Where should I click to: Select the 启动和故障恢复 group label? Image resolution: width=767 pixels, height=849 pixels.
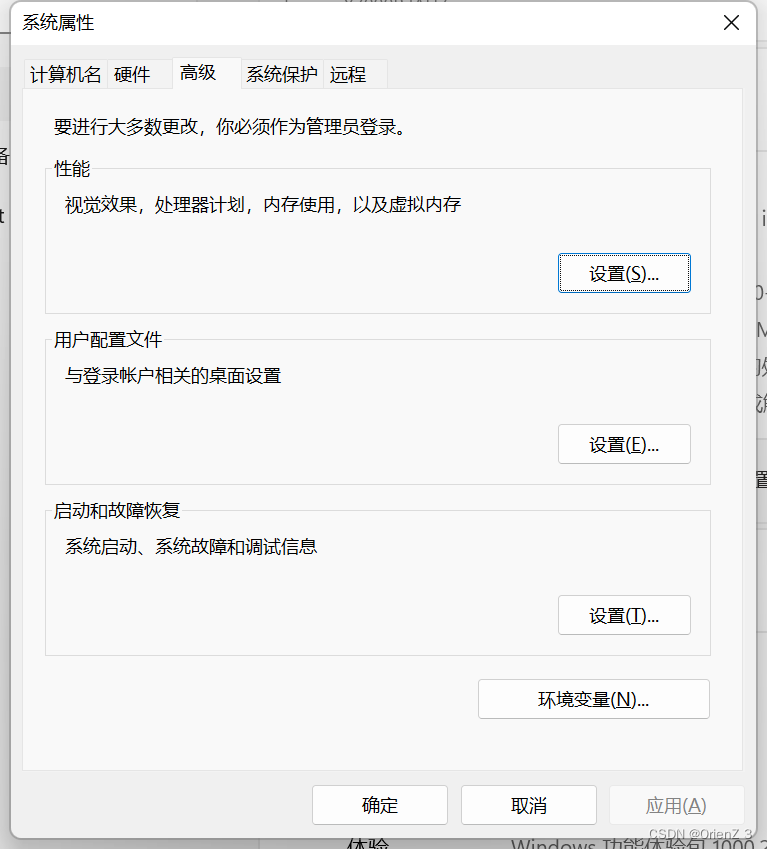(117, 511)
